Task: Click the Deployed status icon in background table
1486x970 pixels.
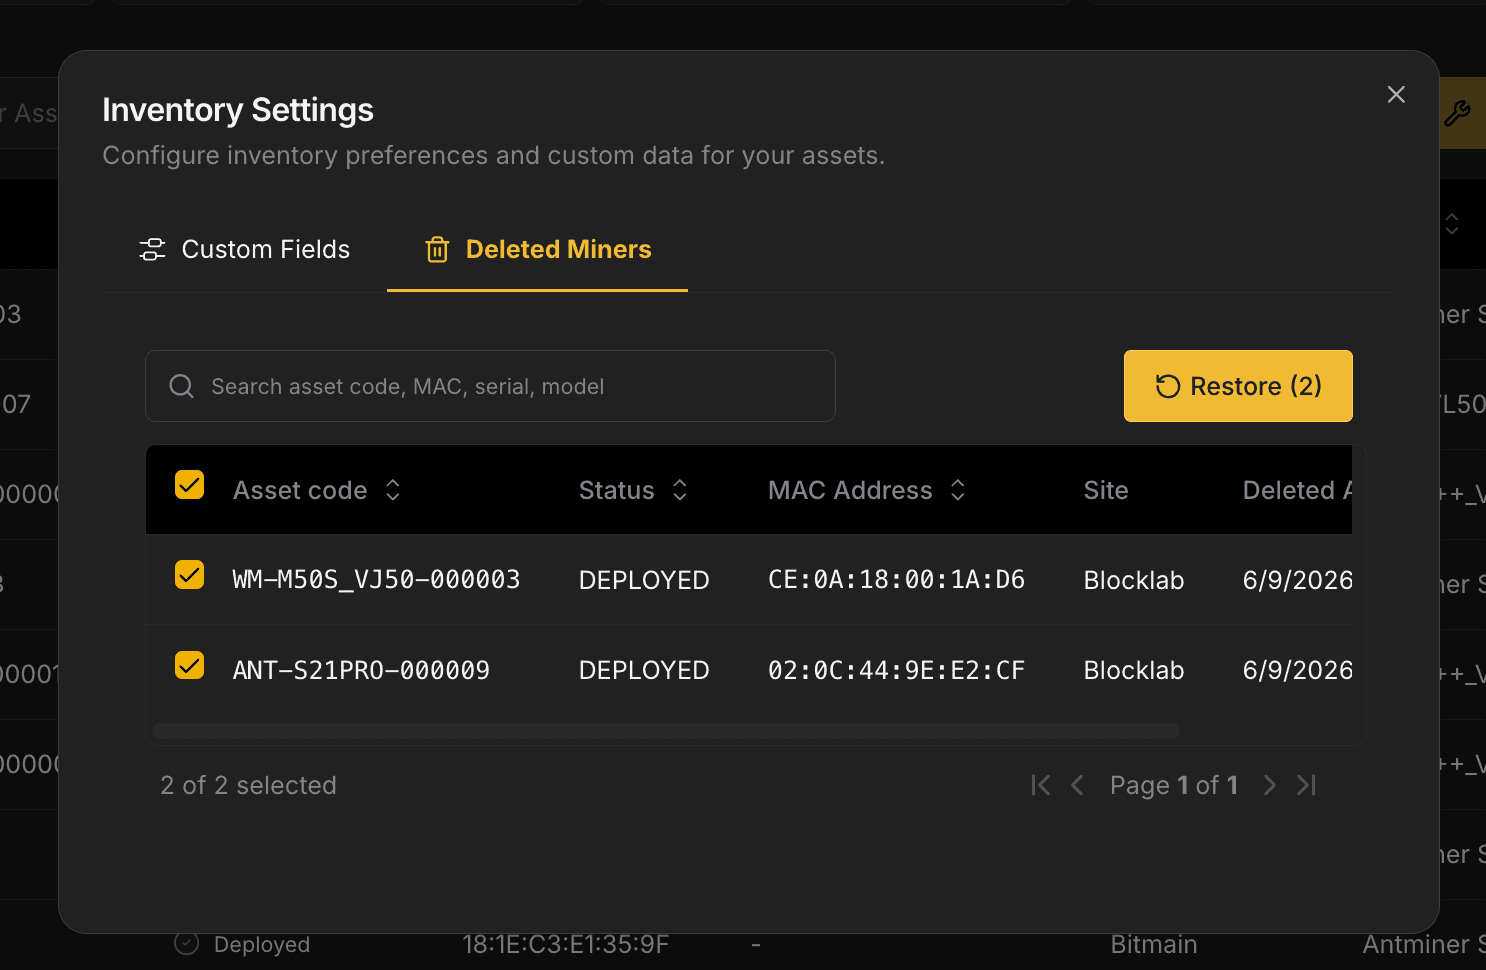Action: pos(187,942)
